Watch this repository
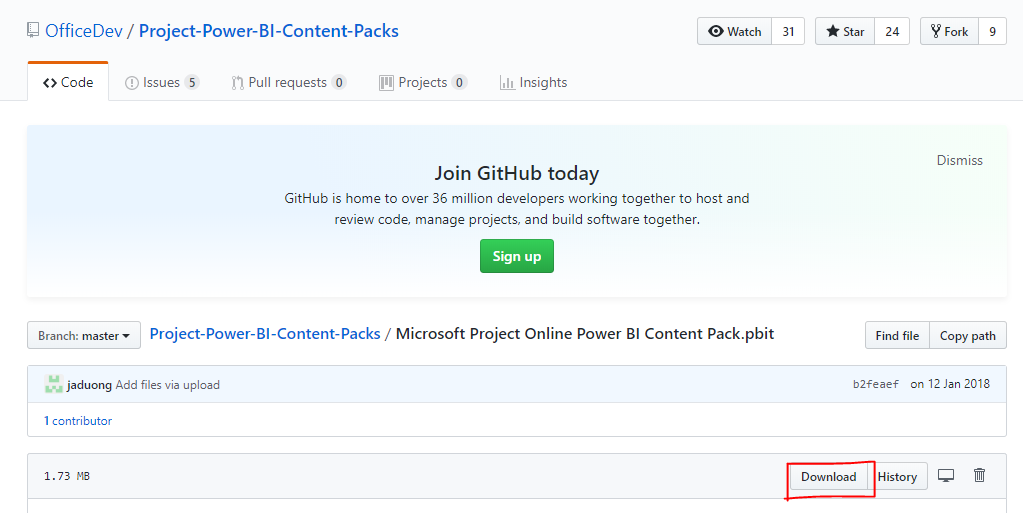1023x513 pixels. click(735, 31)
